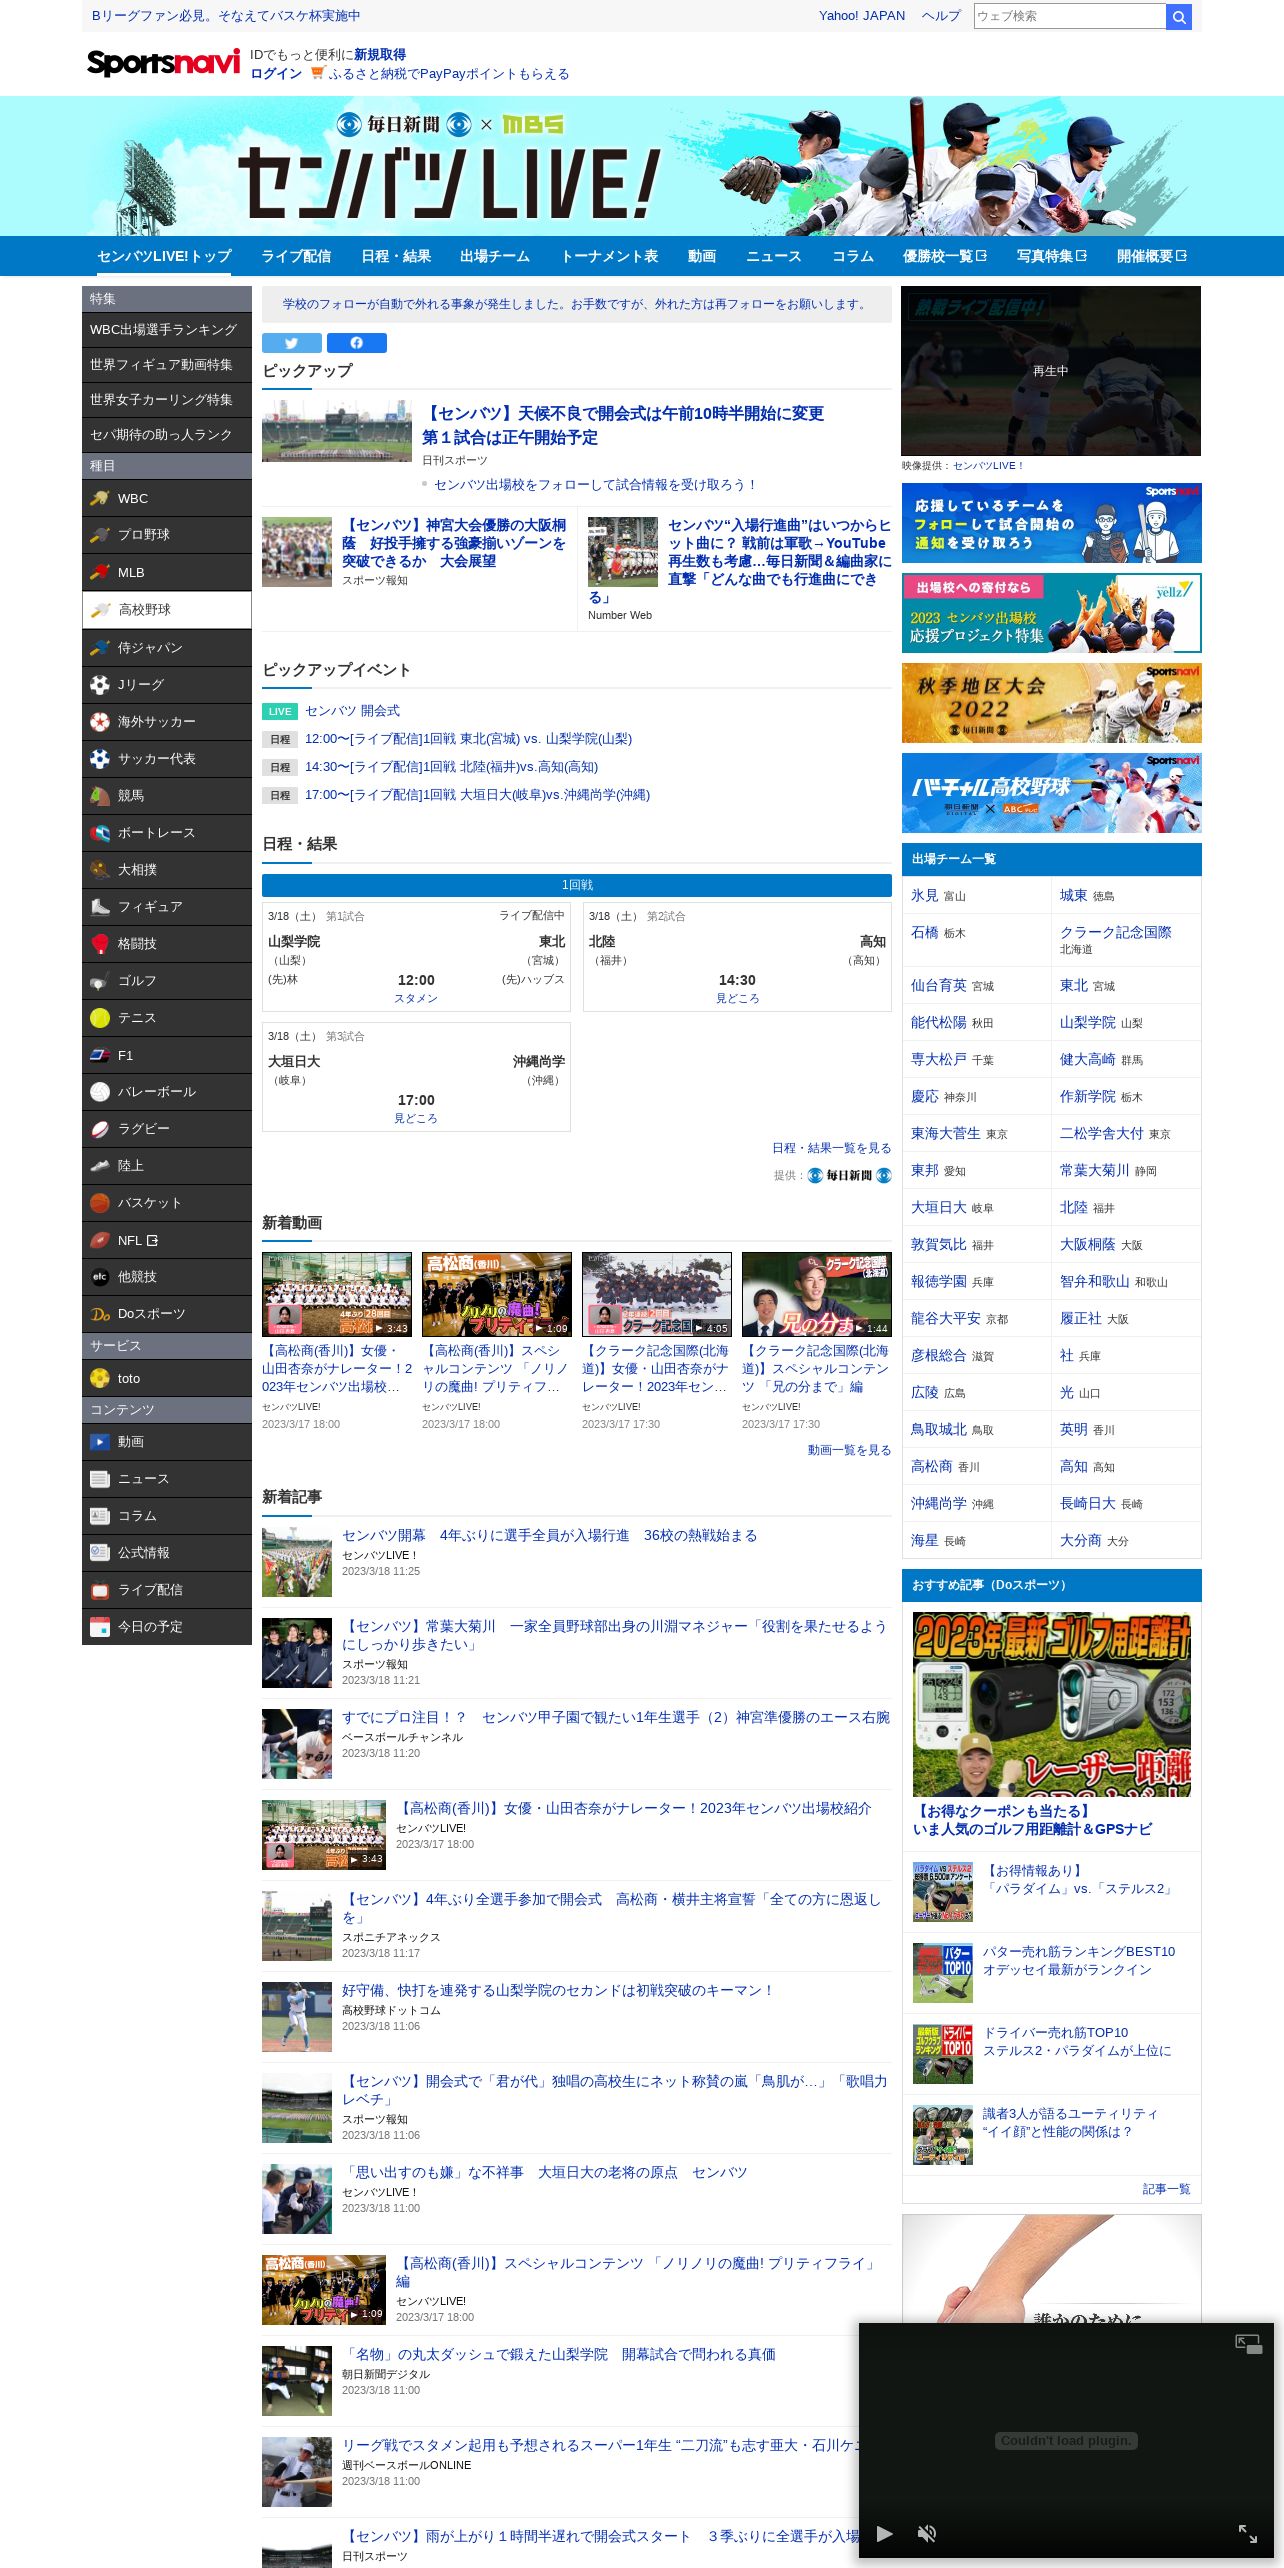Select バスケット ball icon
The image size is (1284, 2568).
pyautogui.click(x=100, y=1202)
